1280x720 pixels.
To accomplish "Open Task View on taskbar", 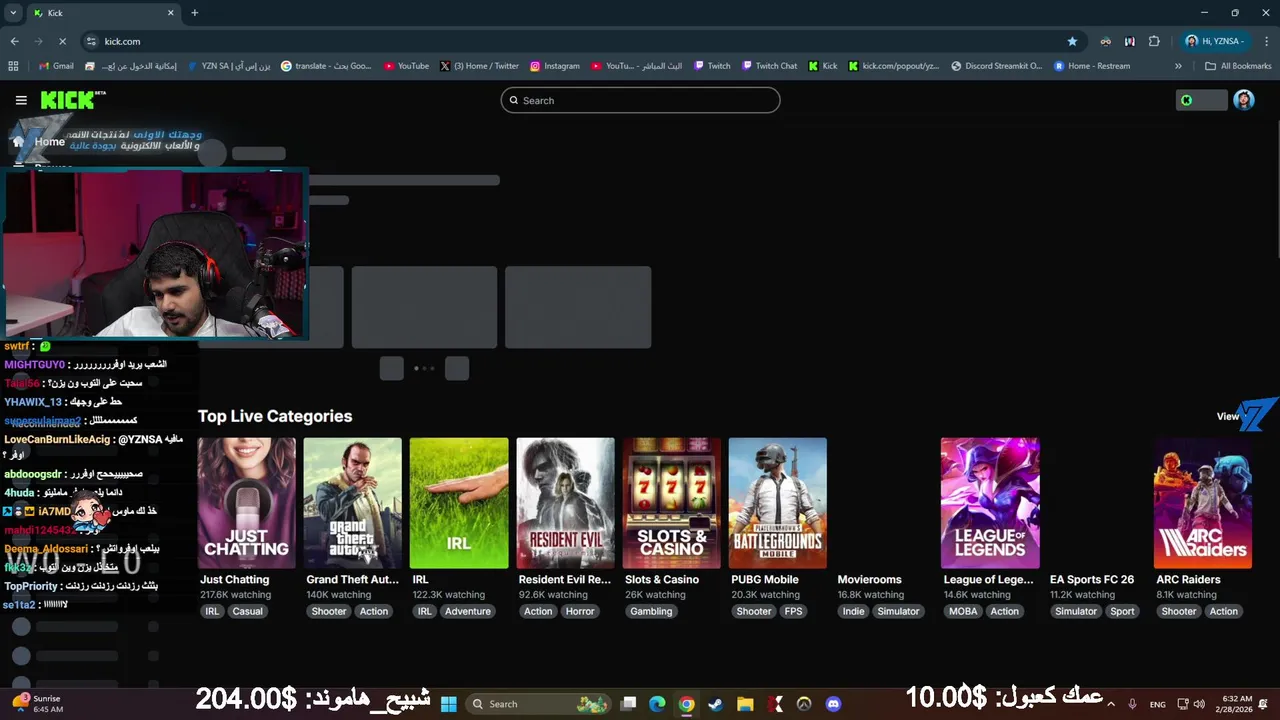I will click(628, 704).
